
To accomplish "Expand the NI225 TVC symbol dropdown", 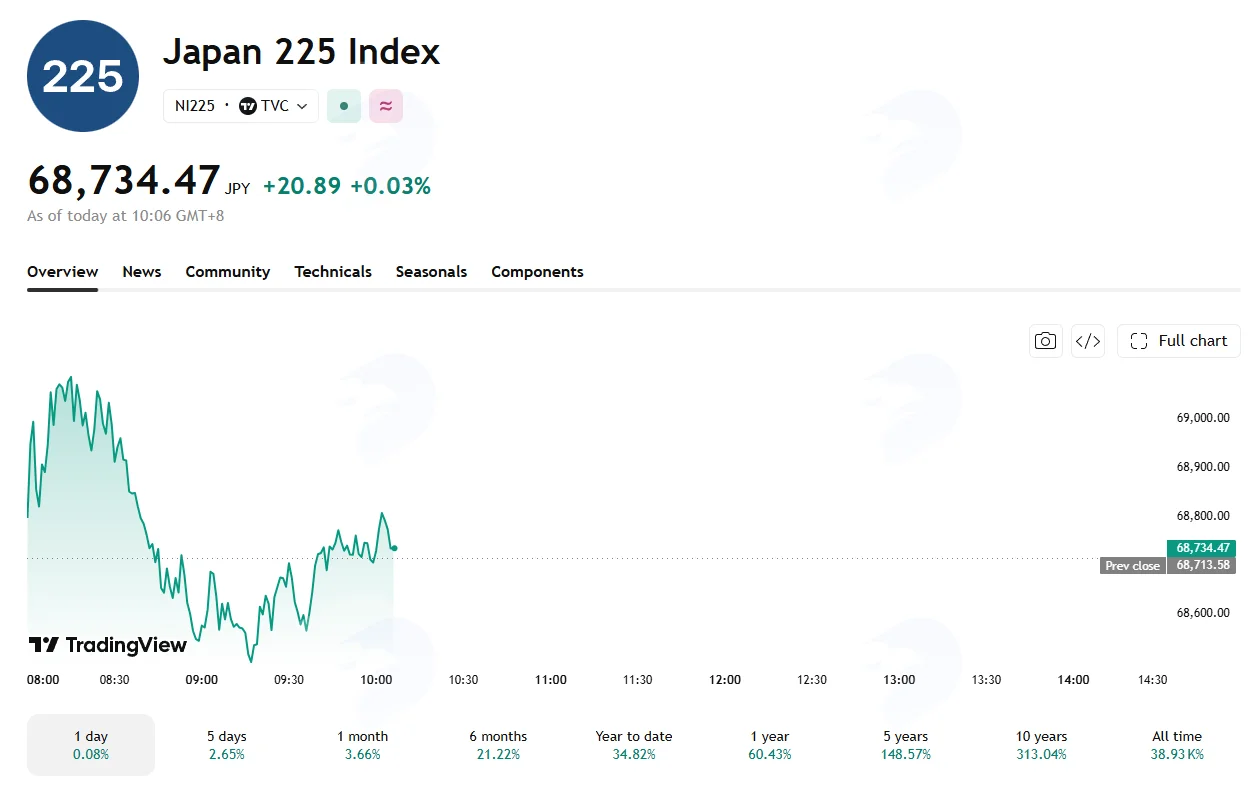I will (x=241, y=106).
